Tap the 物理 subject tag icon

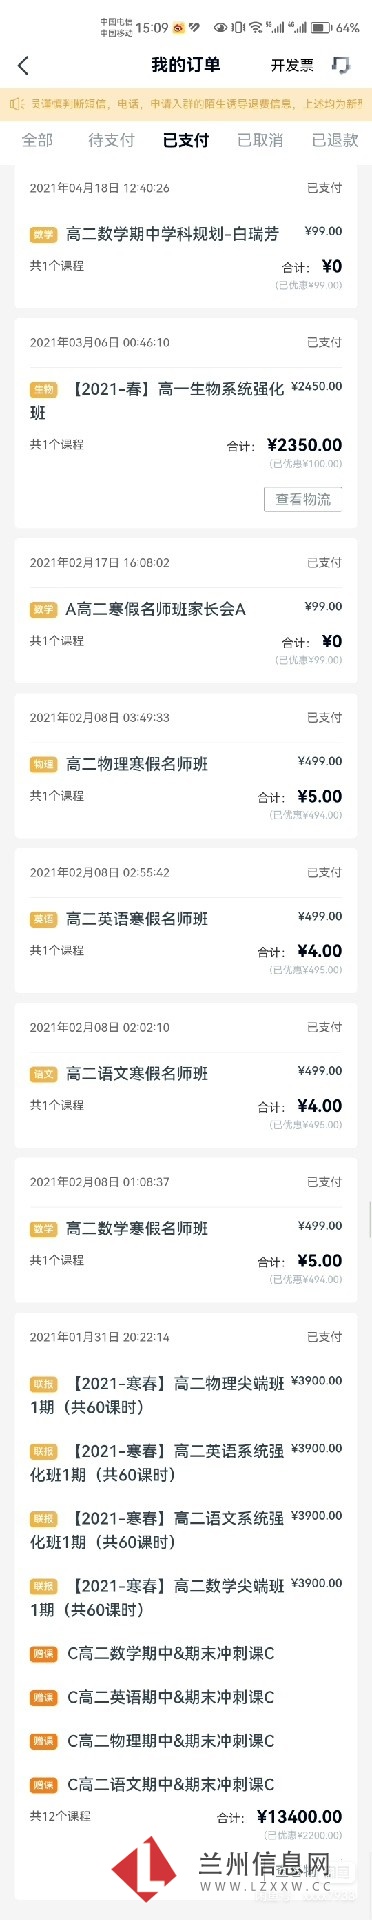(x=43, y=765)
